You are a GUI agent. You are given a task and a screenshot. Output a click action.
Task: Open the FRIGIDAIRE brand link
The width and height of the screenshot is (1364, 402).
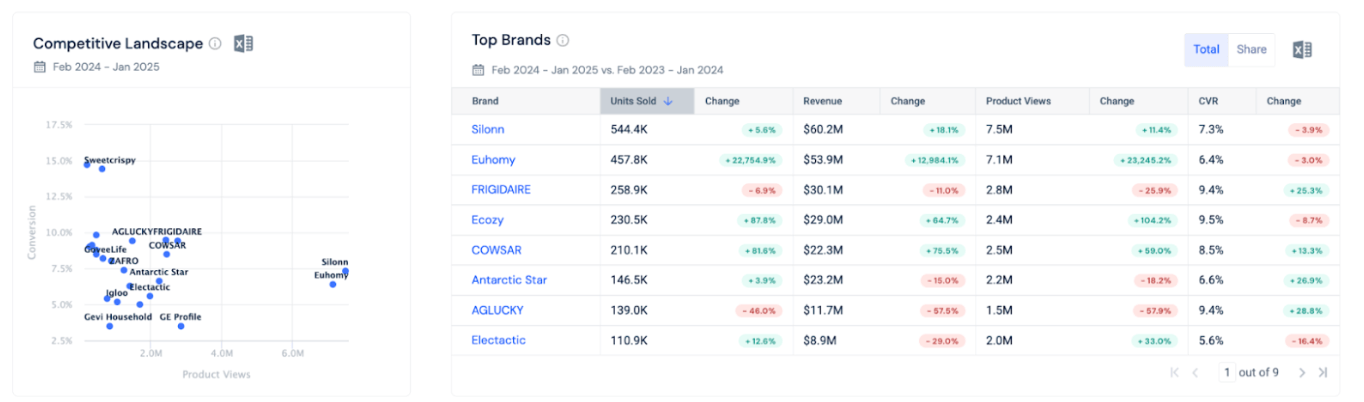tap(501, 190)
